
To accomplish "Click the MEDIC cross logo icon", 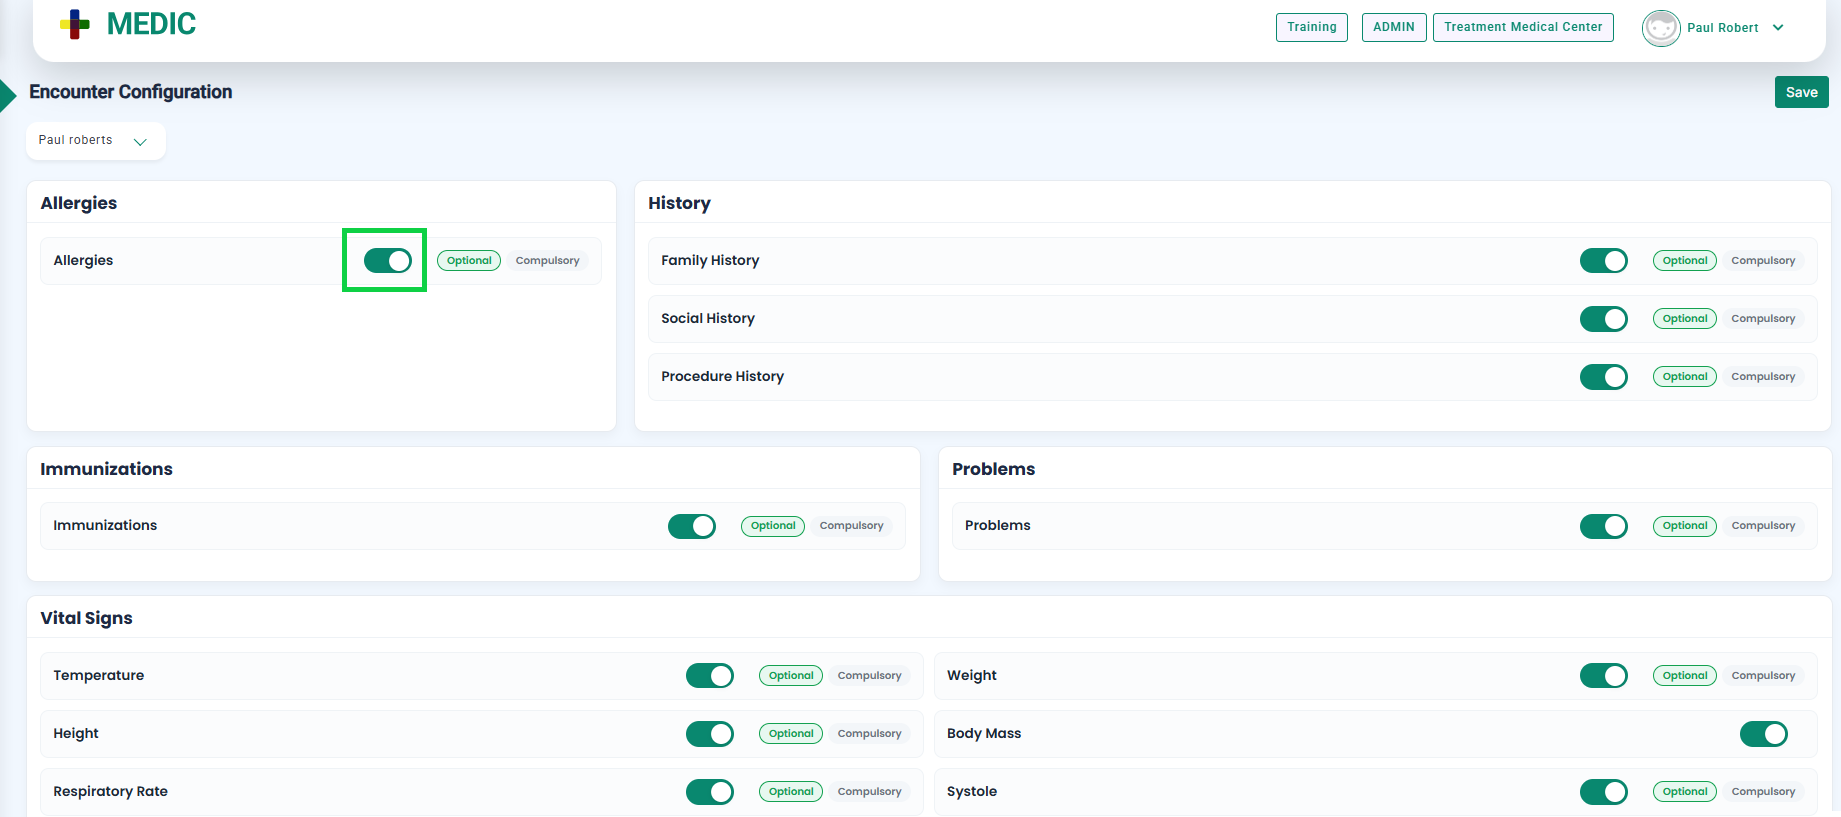I will [x=75, y=24].
